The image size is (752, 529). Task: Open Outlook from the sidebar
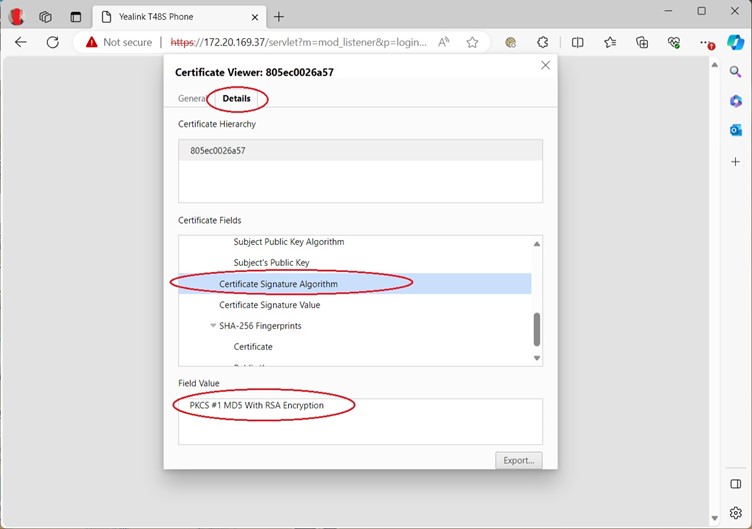click(735, 131)
